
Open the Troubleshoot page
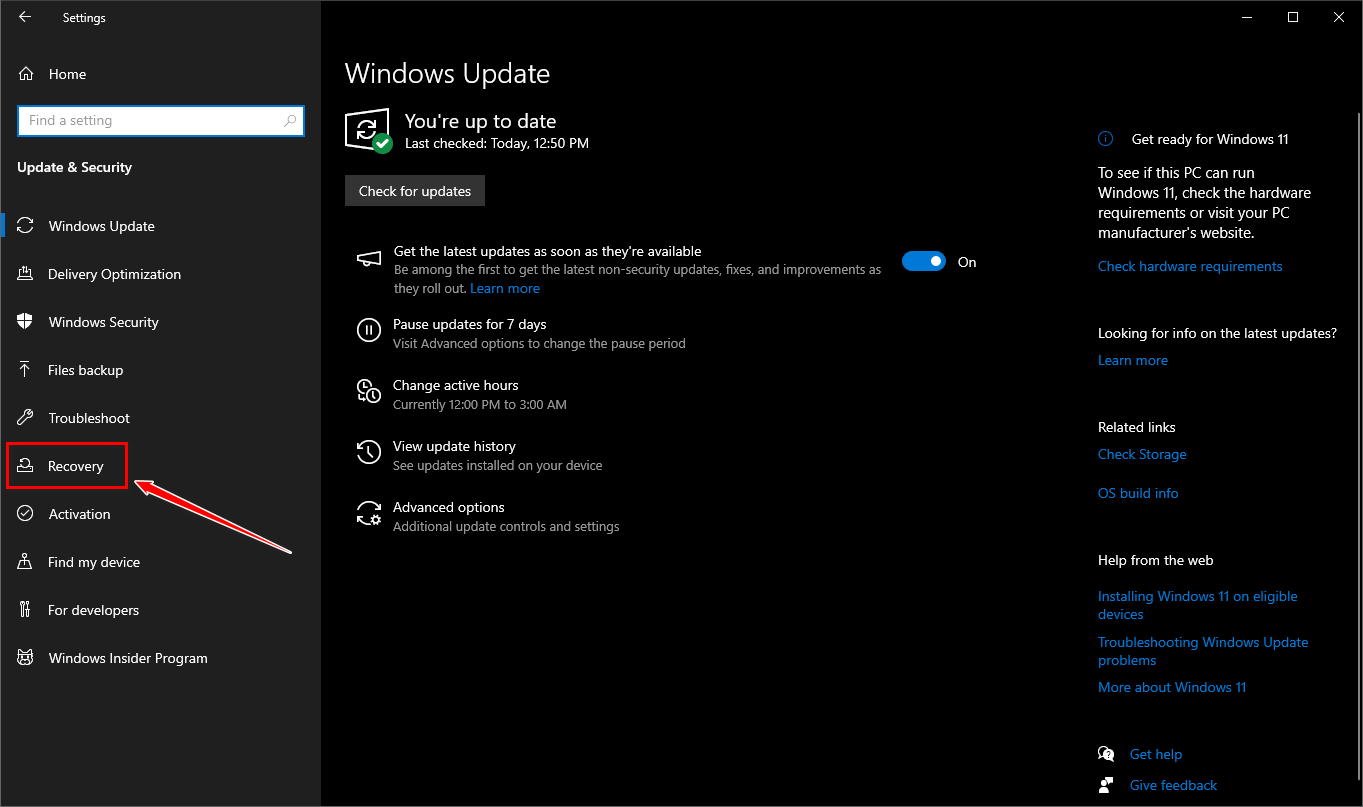tap(89, 418)
